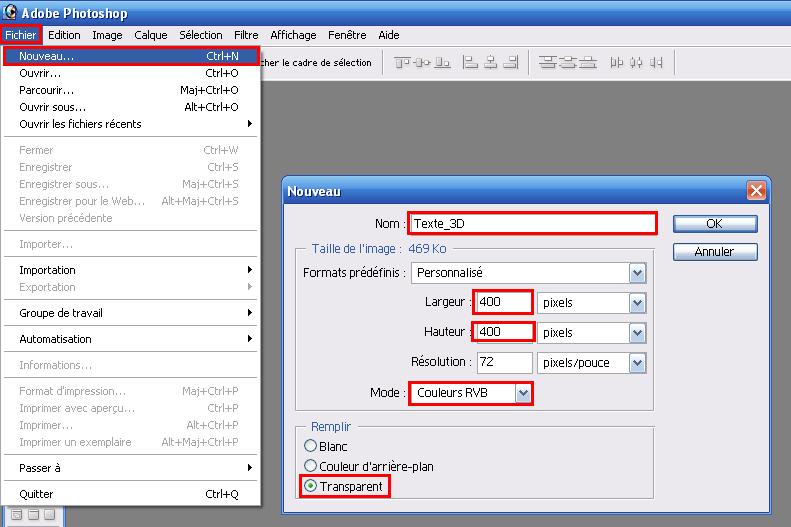Open the Largeur units dropdown
This screenshot has height=527, width=791.
coord(637,303)
